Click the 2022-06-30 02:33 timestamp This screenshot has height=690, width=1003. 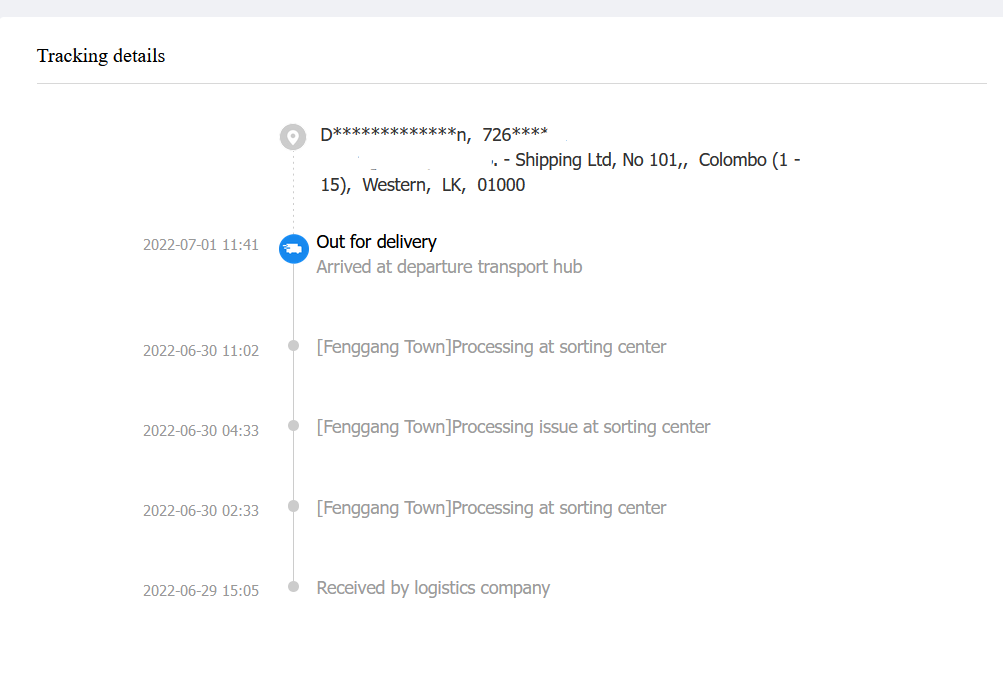coord(201,511)
